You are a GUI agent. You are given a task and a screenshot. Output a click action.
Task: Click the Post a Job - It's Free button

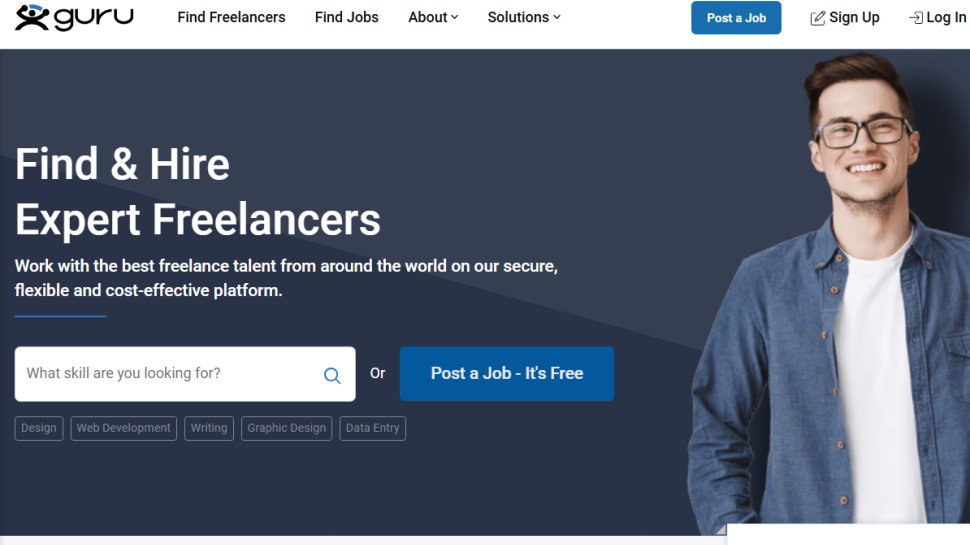coord(507,374)
